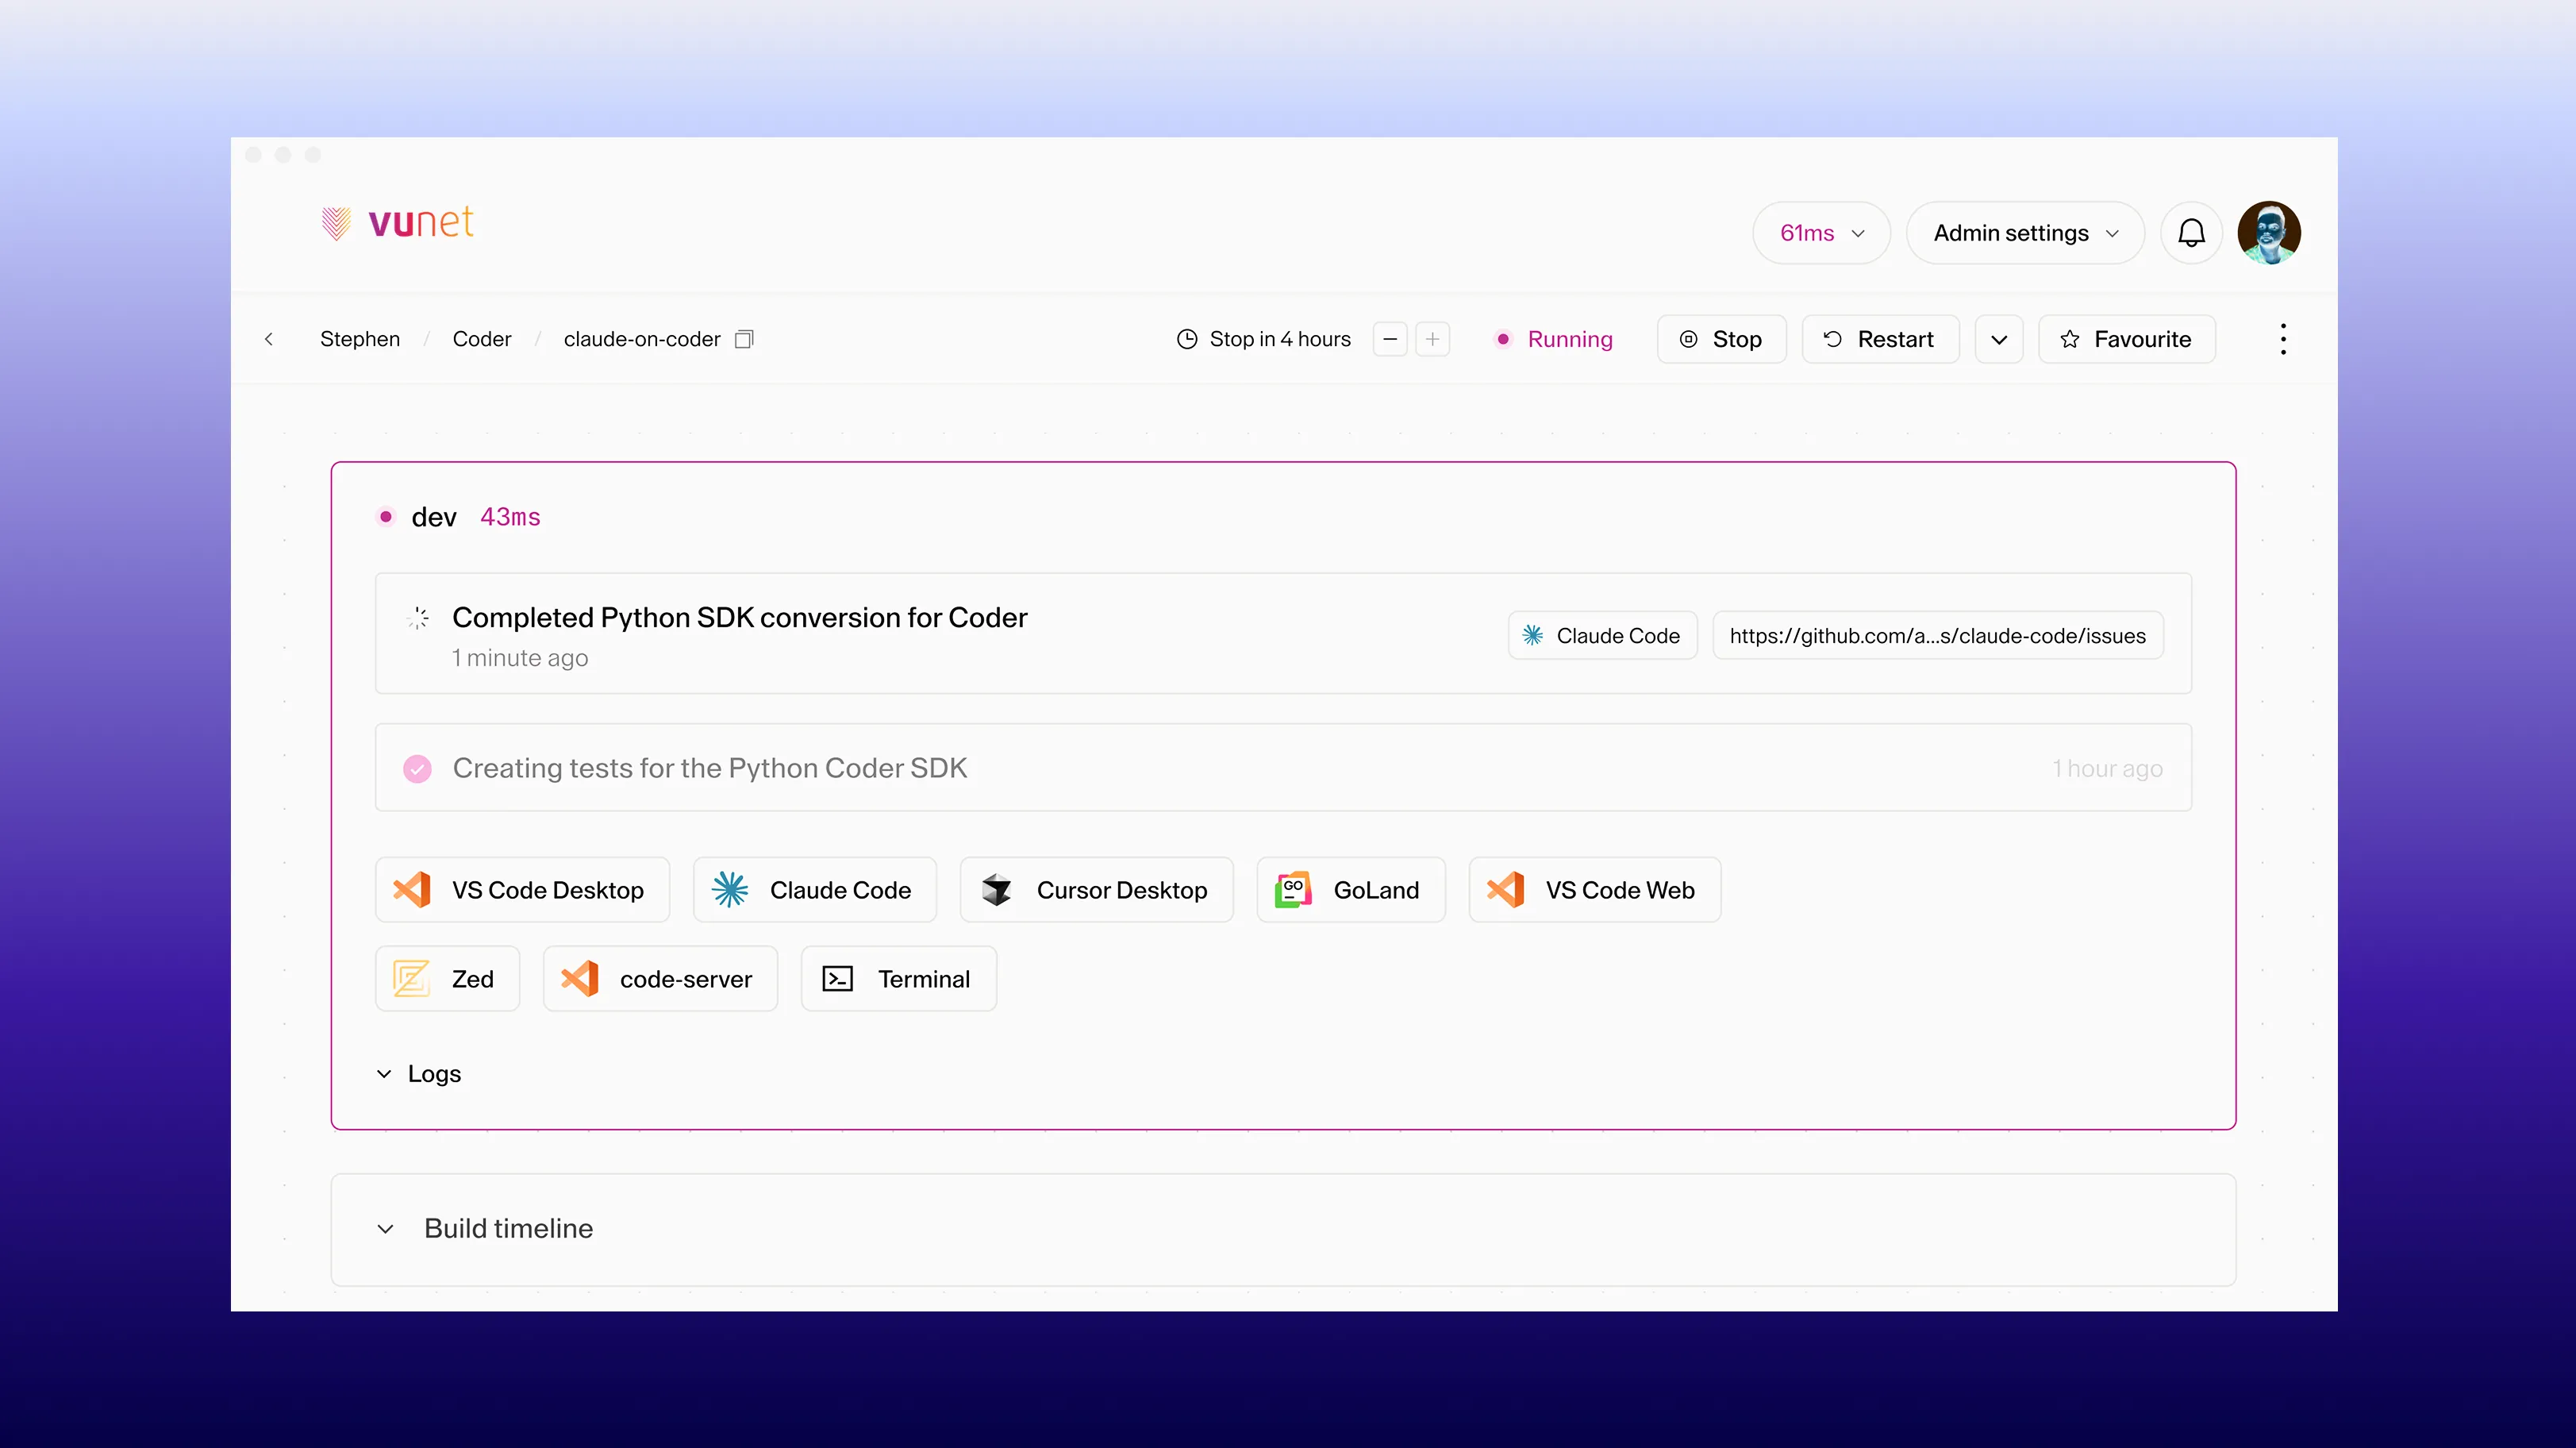Copy workspace name claude-on-coder icon

tap(744, 339)
